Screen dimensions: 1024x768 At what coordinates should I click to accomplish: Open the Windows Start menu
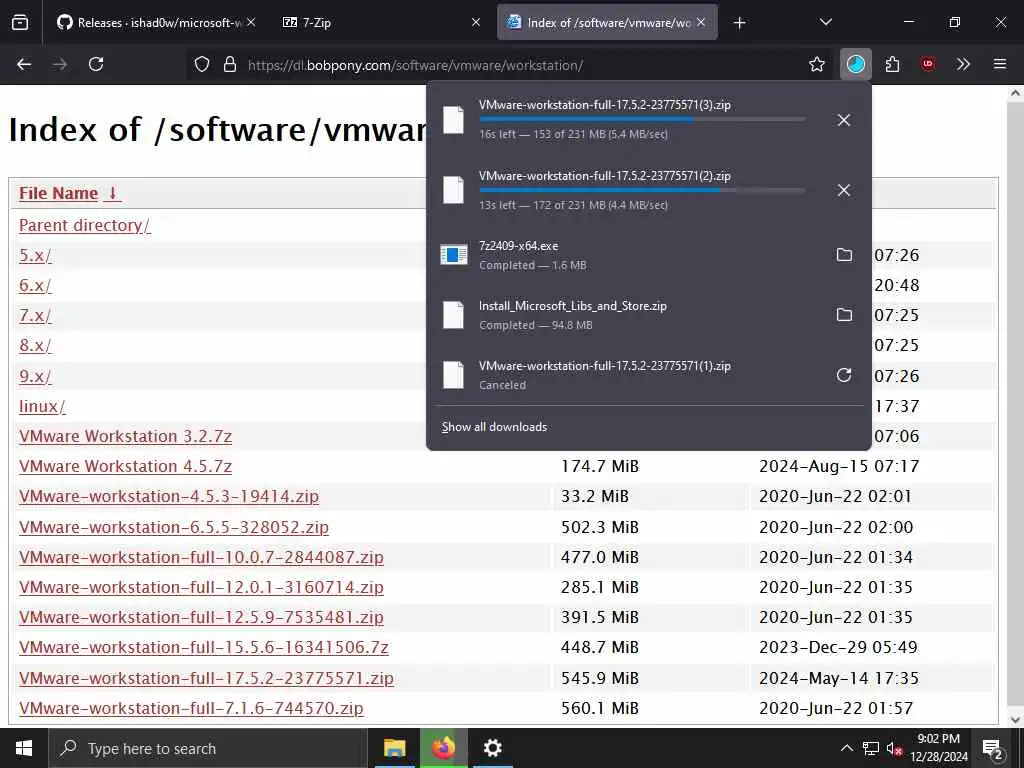click(24, 748)
